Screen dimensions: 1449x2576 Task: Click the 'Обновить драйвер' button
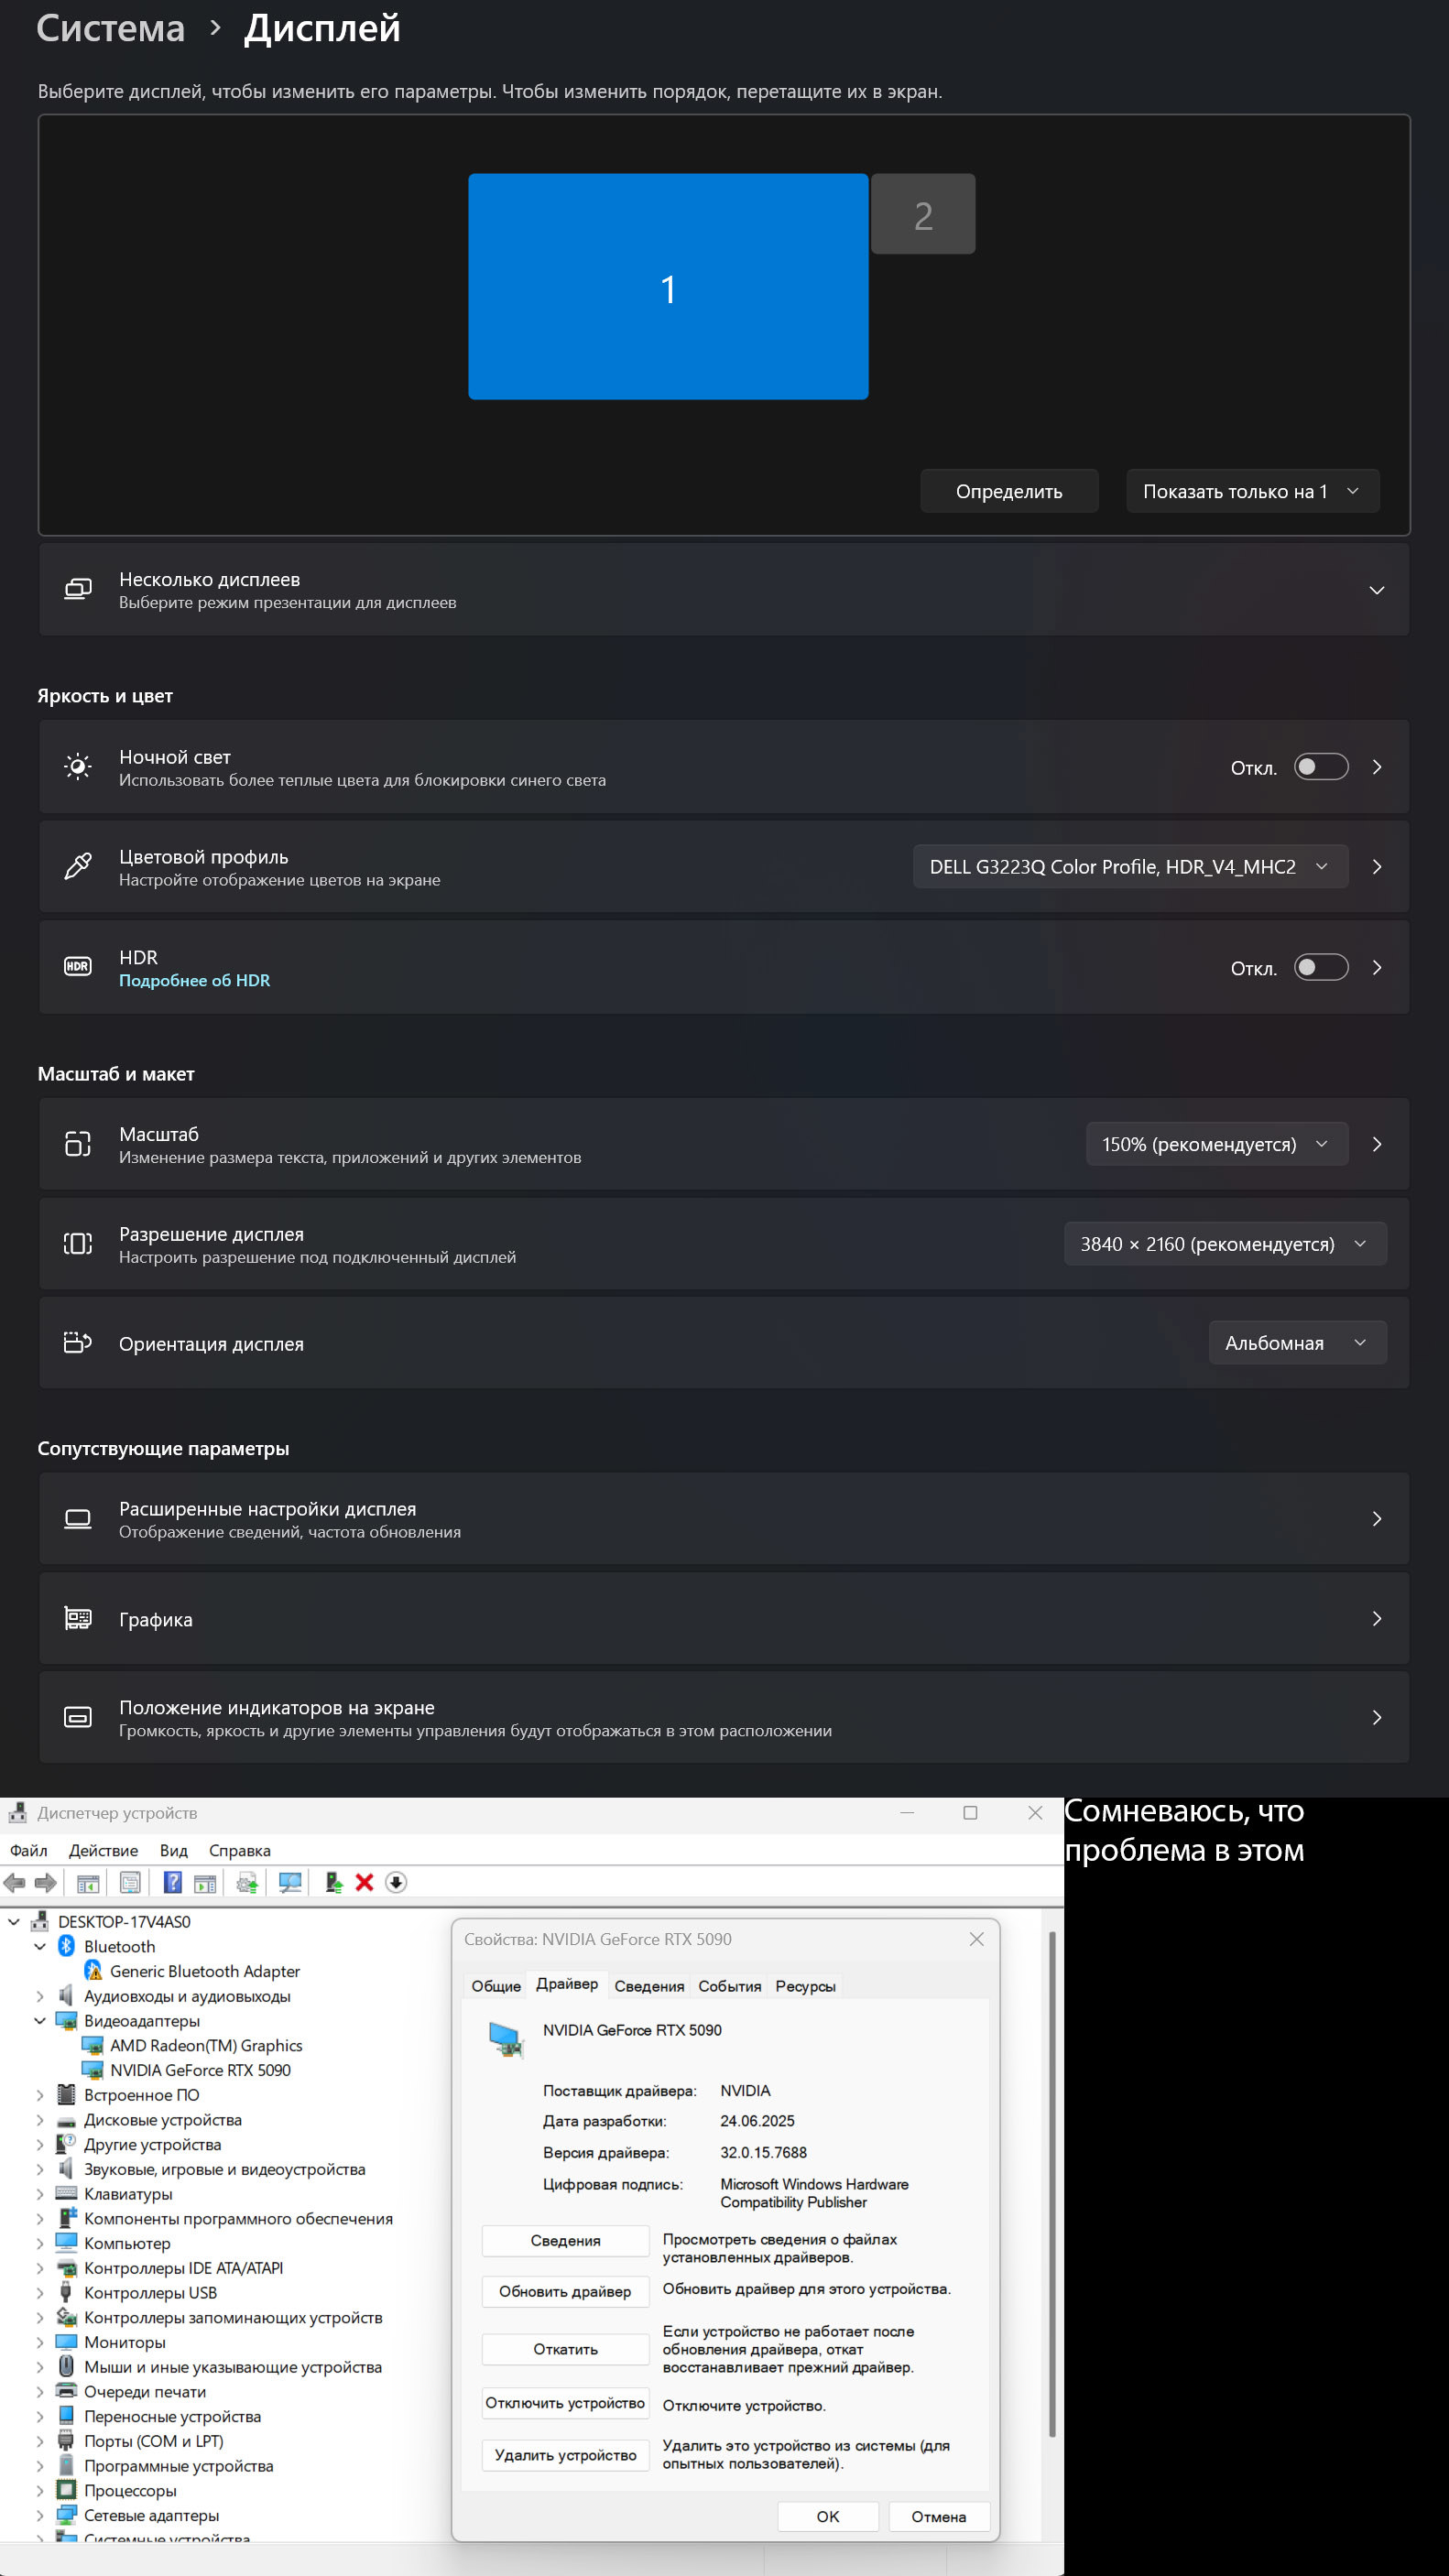pyautogui.click(x=565, y=2291)
